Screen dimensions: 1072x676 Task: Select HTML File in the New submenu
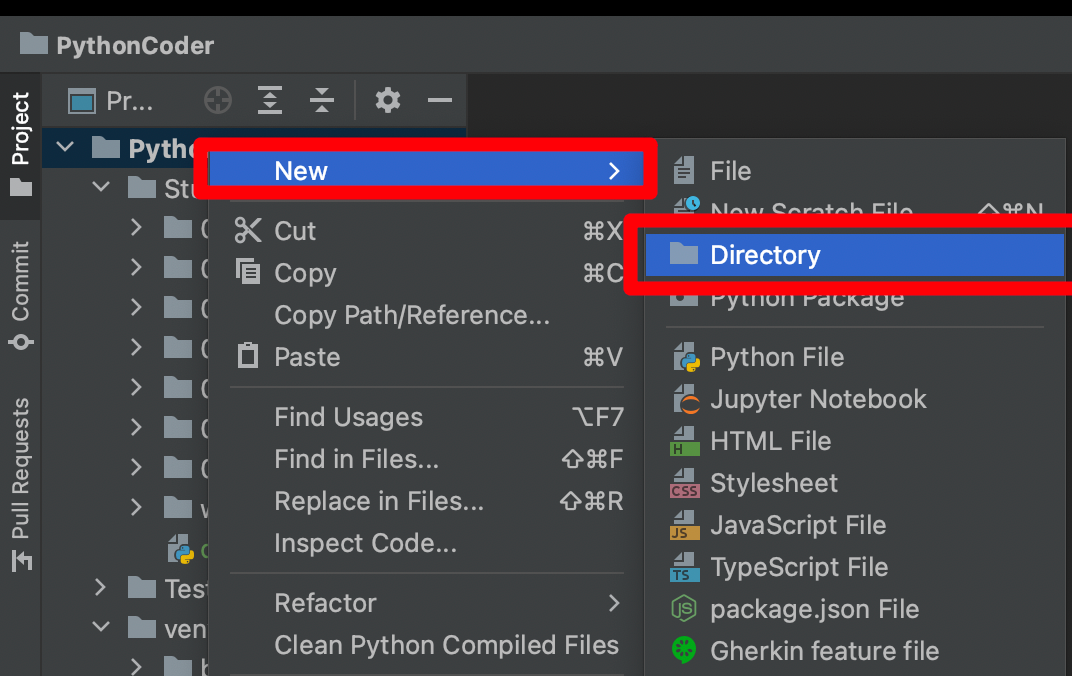click(855, 441)
